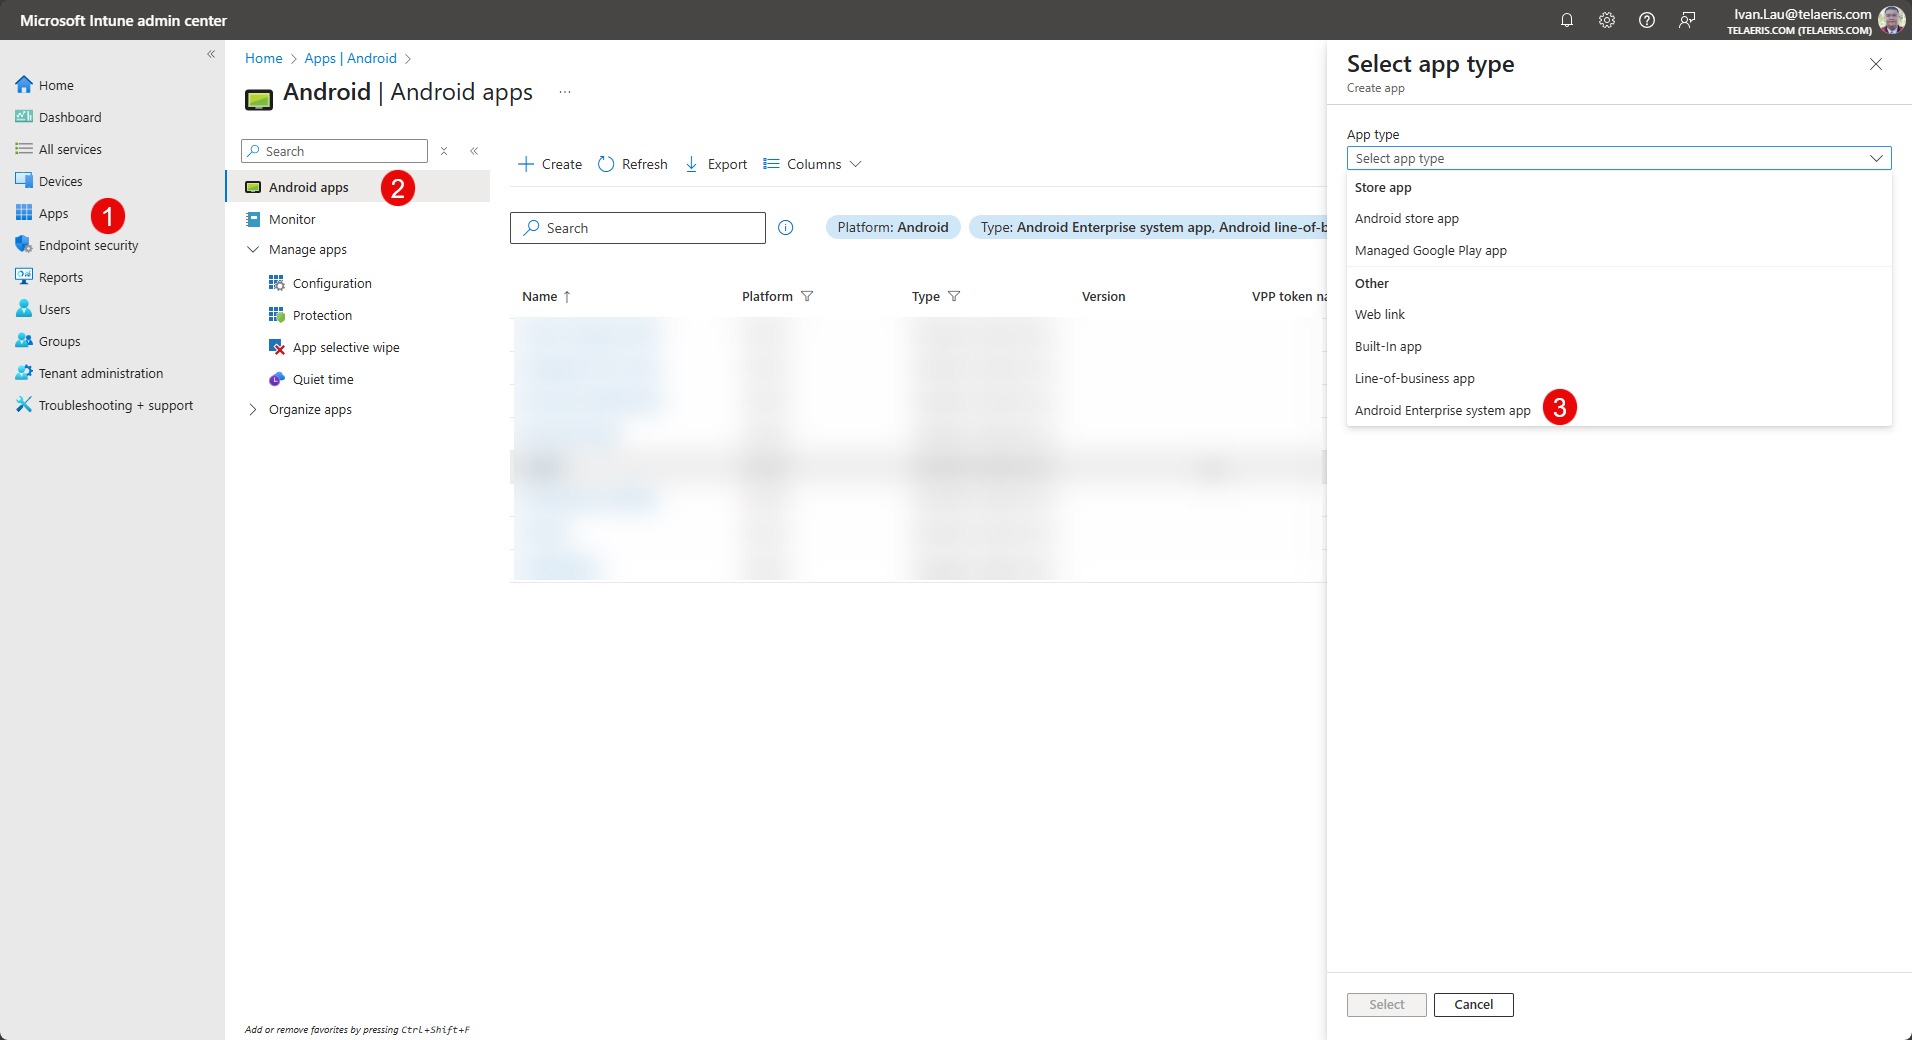
Task: Click the Cancel button
Action: (1473, 1004)
